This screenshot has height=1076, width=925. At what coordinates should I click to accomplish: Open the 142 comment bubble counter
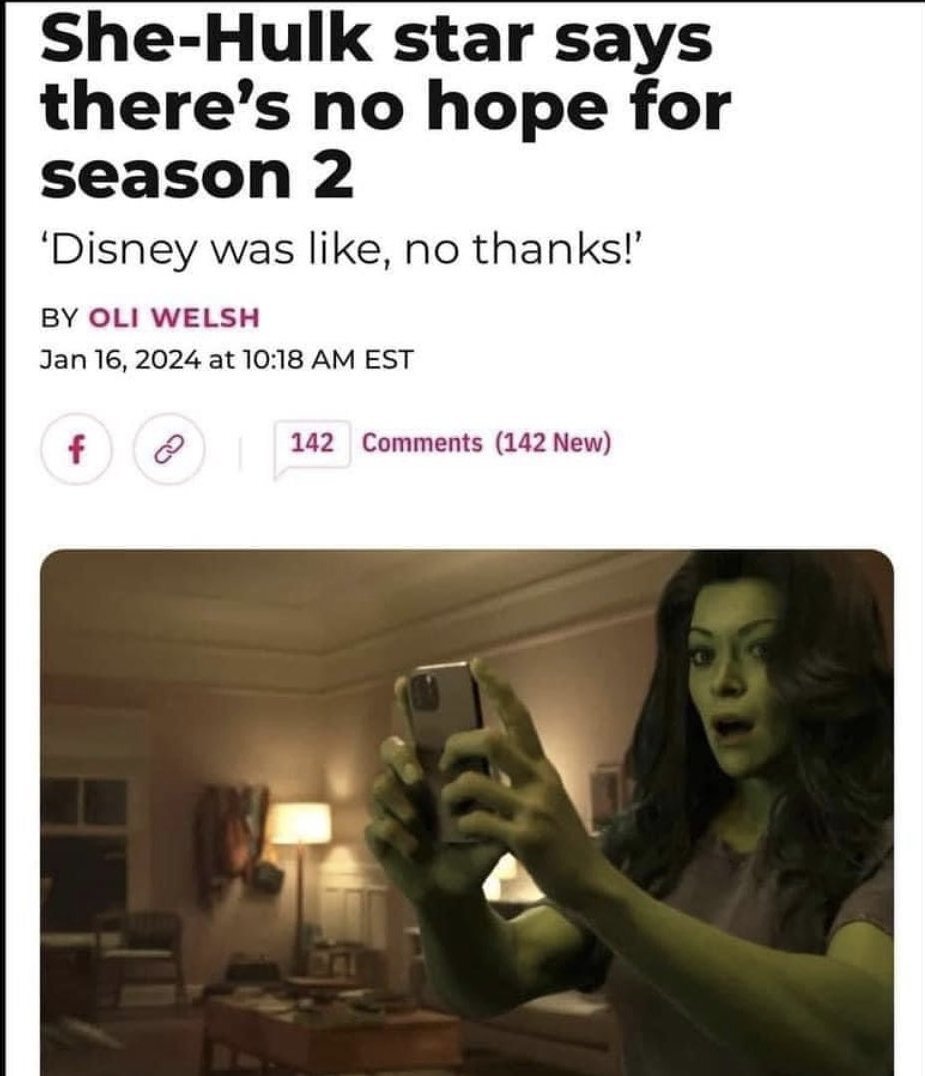[312, 445]
